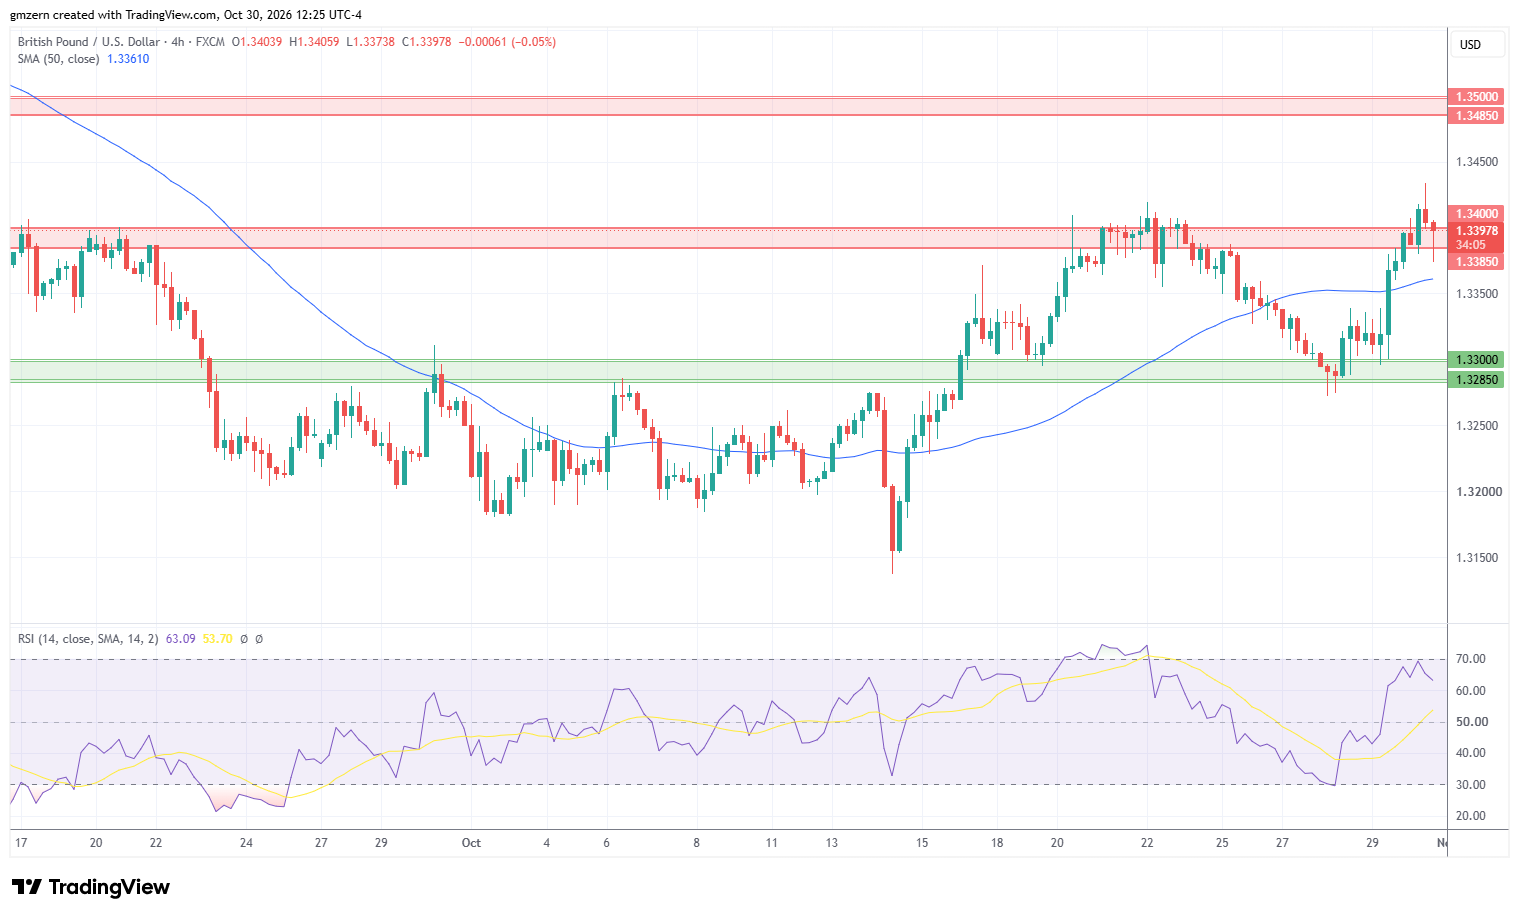Click the 18 date label on time axis
This screenshot has height=917, width=1519.
[x=997, y=843]
